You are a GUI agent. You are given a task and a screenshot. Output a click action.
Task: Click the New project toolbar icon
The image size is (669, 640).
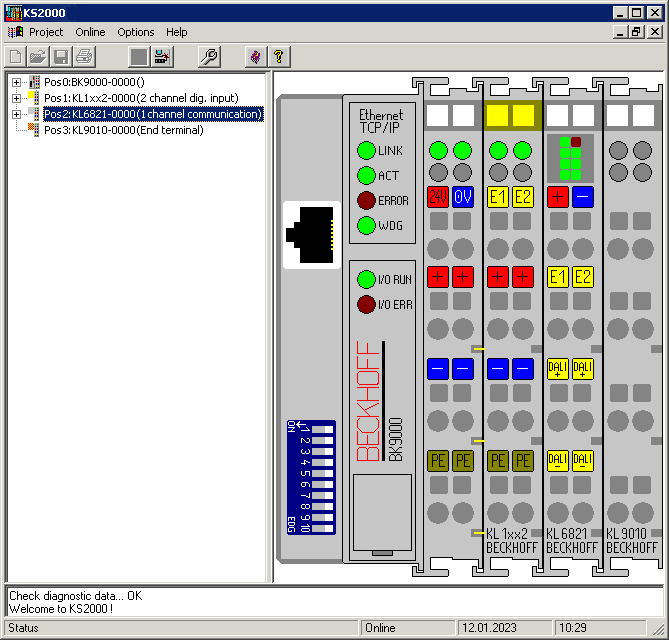click(16, 57)
